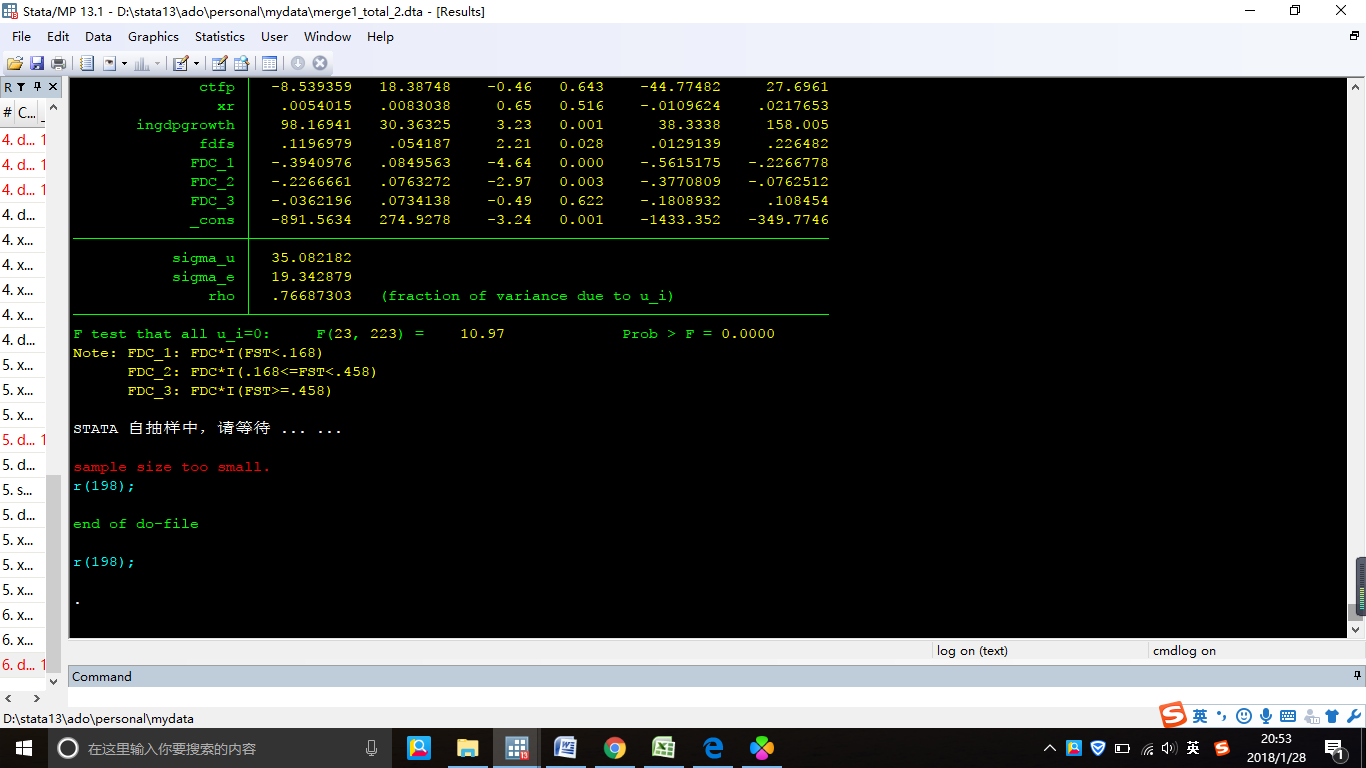Open the Windows Start button

pos(24,748)
